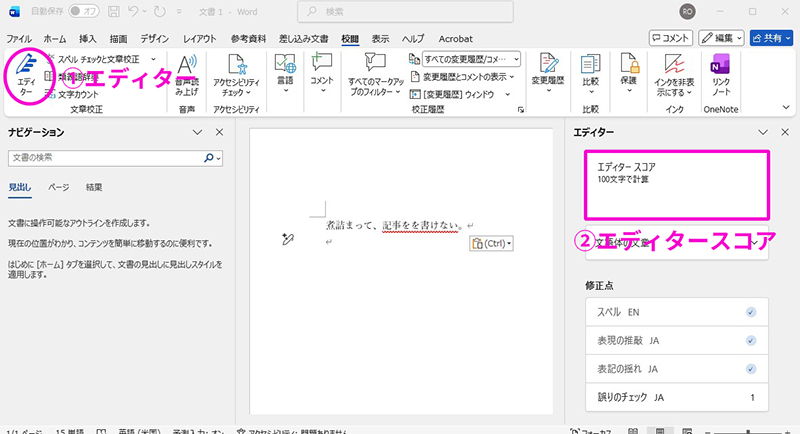Click the document search (文書の検索) field
Viewport: 800px width, 434px height.
(105, 158)
